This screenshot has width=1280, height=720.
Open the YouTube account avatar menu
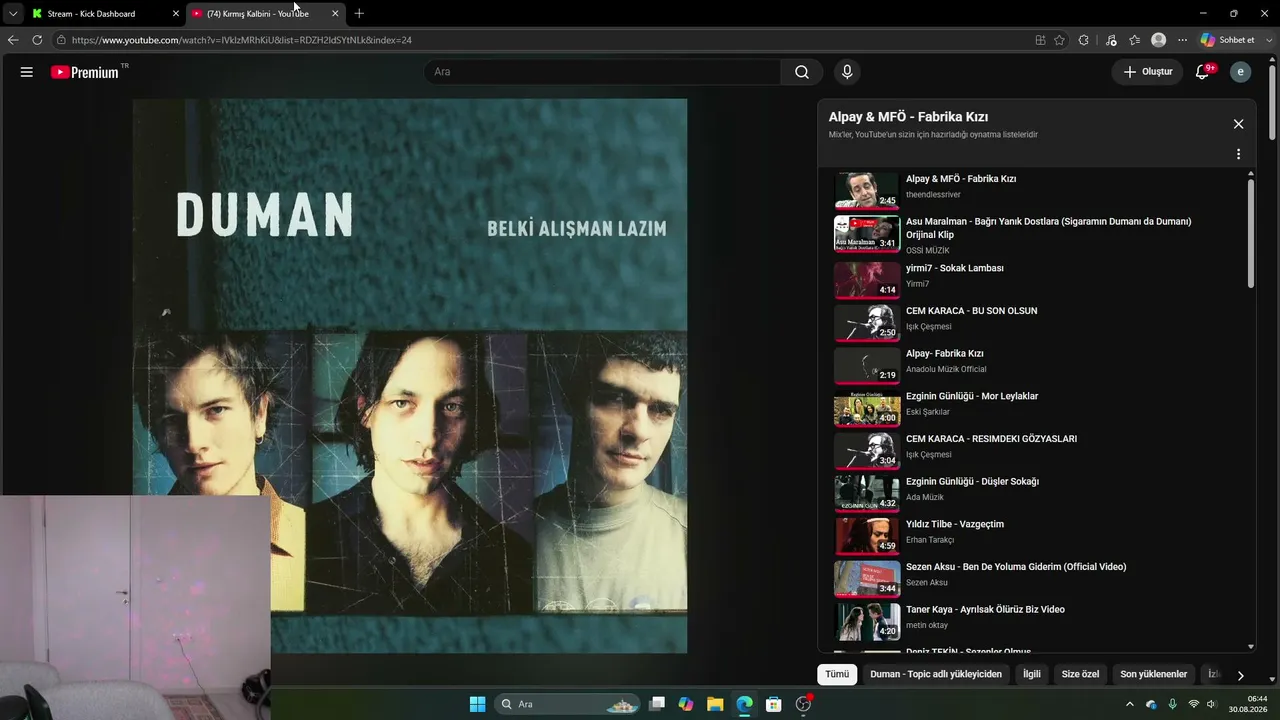[x=1241, y=72]
